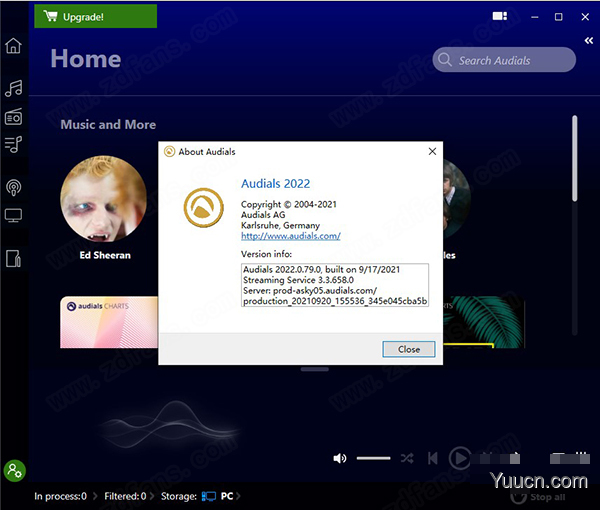600x510 pixels.
Task: Click the Filtered:0 status entry
Action: pyautogui.click(x=125, y=496)
